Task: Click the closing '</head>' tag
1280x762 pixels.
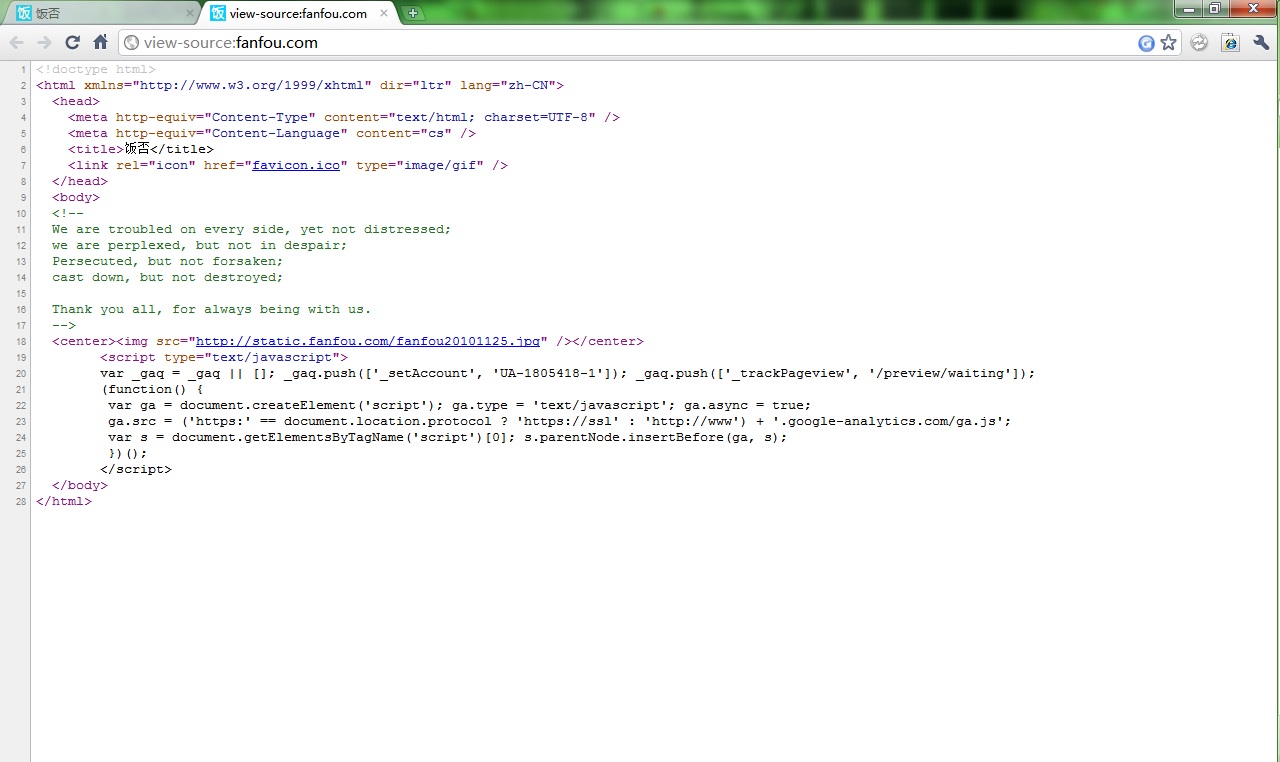Action: click(x=80, y=181)
